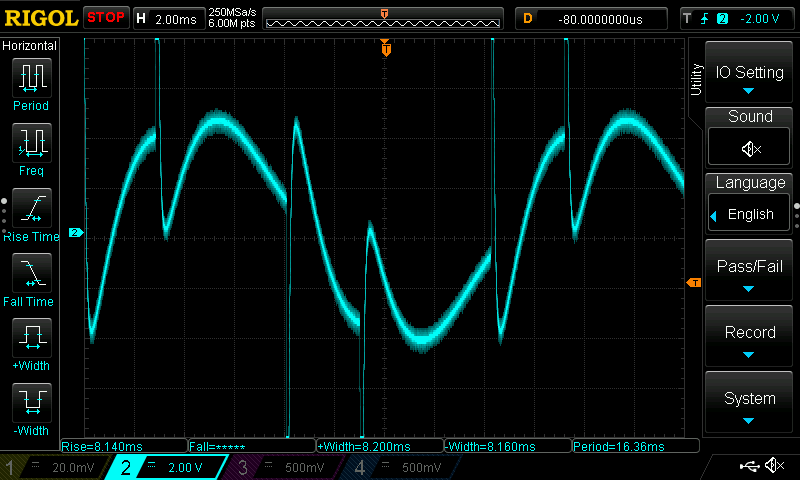Open the Pass/Fail submenu

[750, 272]
